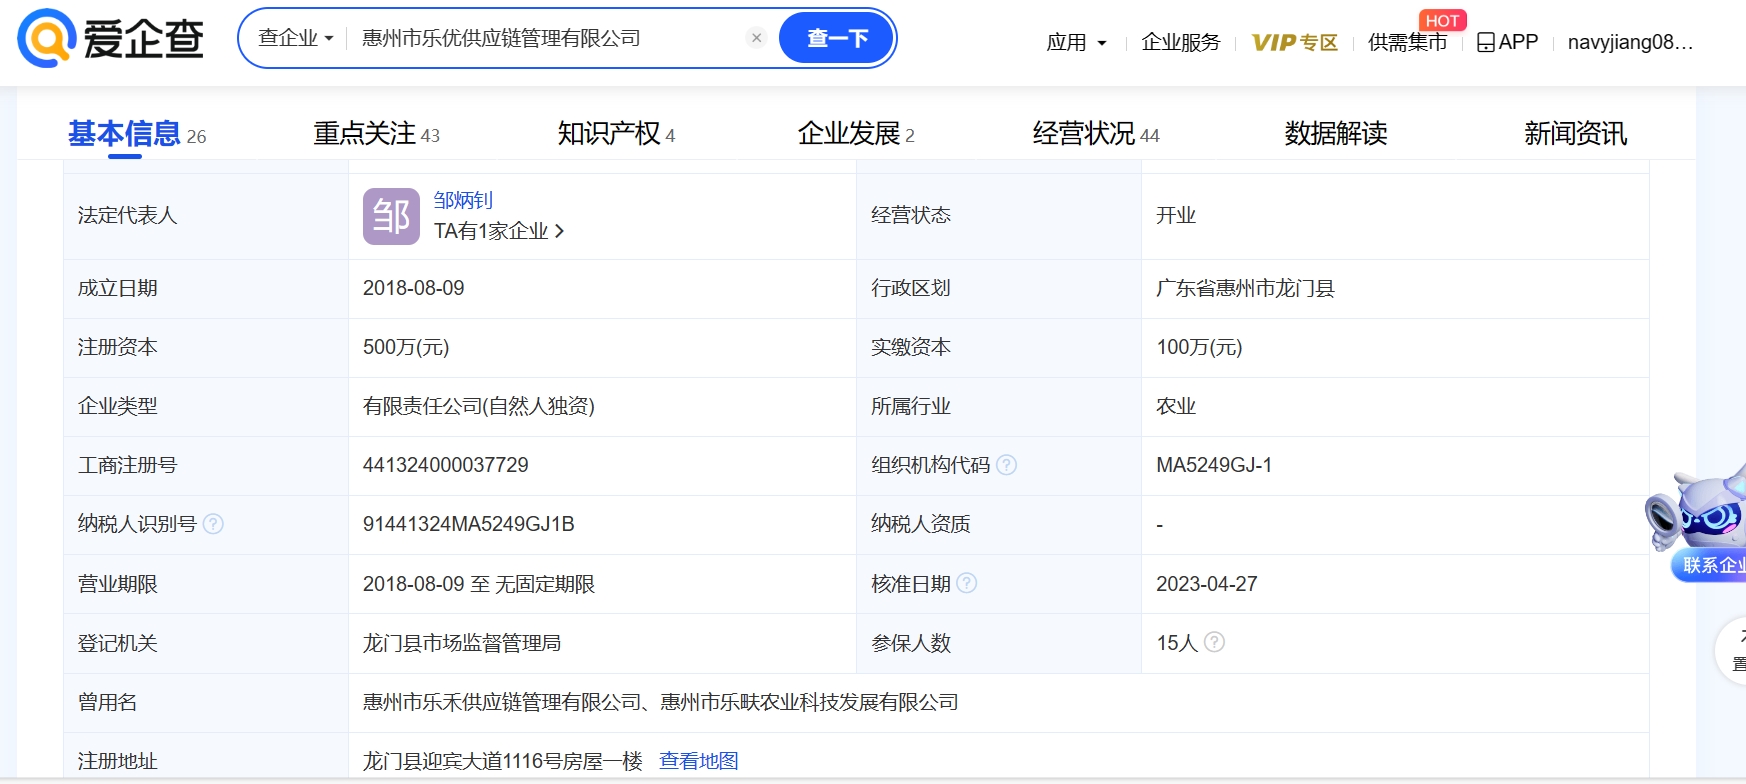Click 龙门县市场监督管理局 registration authority text
The image size is (1746, 784).
(x=462, y=643)
